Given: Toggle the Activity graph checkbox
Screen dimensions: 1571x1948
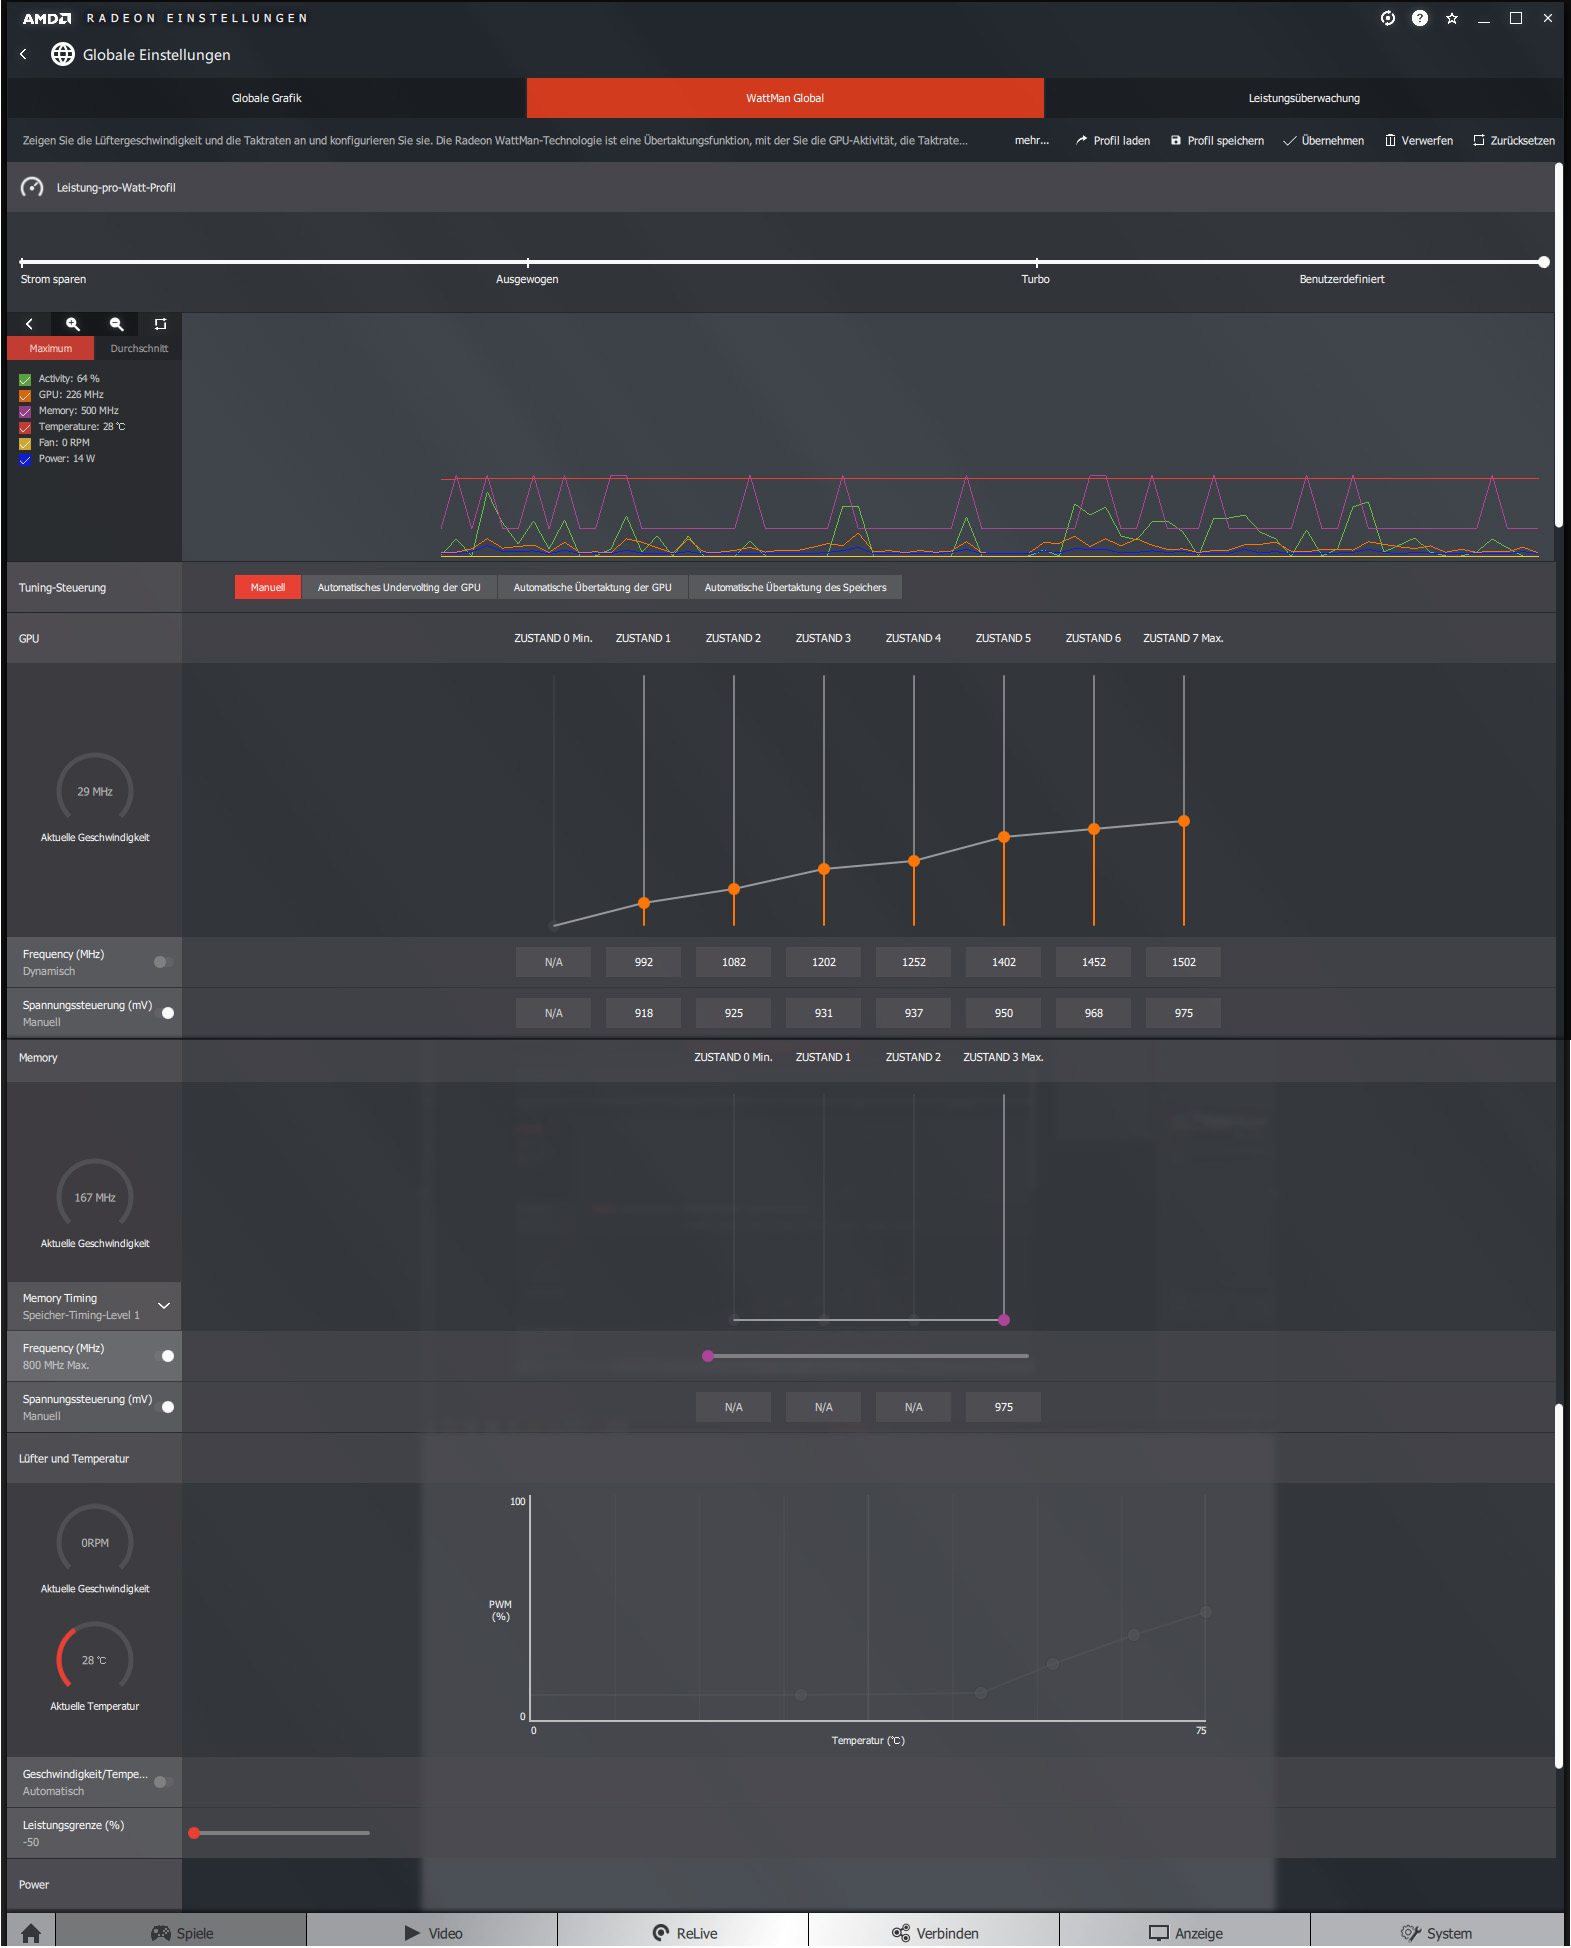Looking at the screenshot, I should pyautogui.click(x=25, y=379).
